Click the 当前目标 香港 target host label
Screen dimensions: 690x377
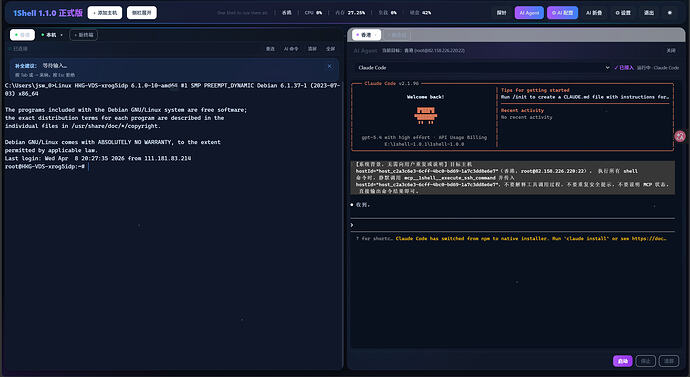423,51
